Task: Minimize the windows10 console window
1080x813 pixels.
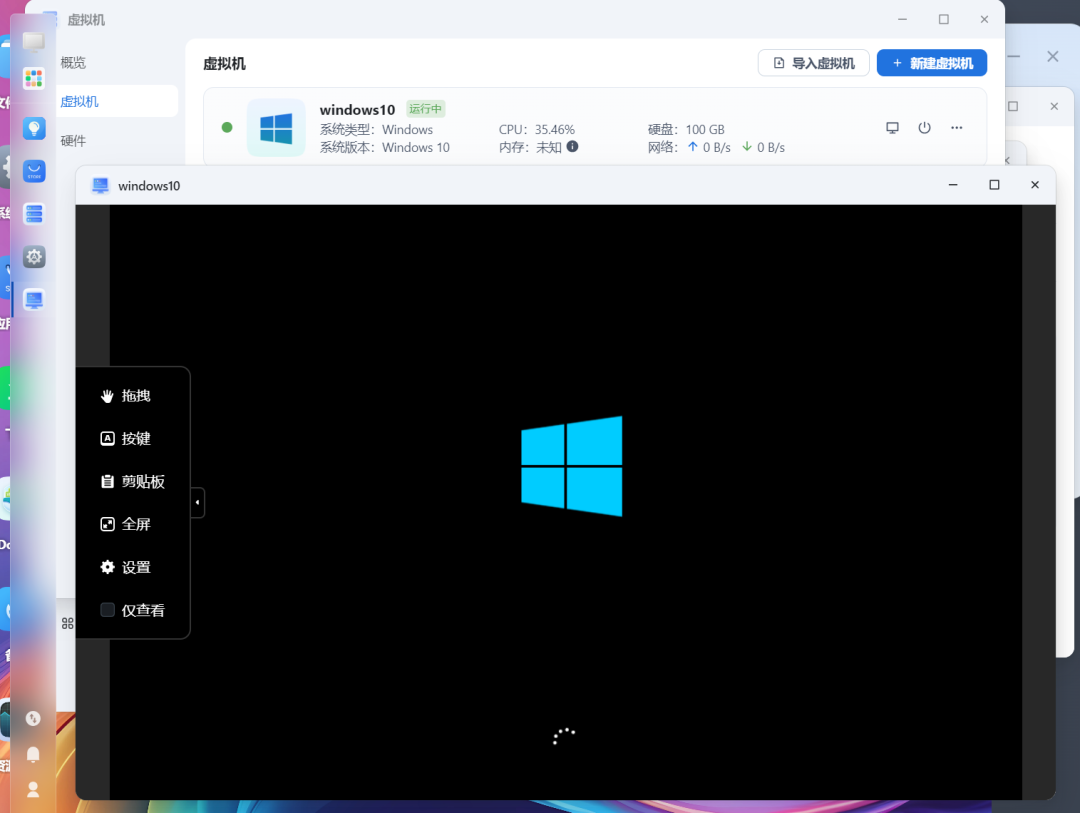Action: [x=953, y=185]
